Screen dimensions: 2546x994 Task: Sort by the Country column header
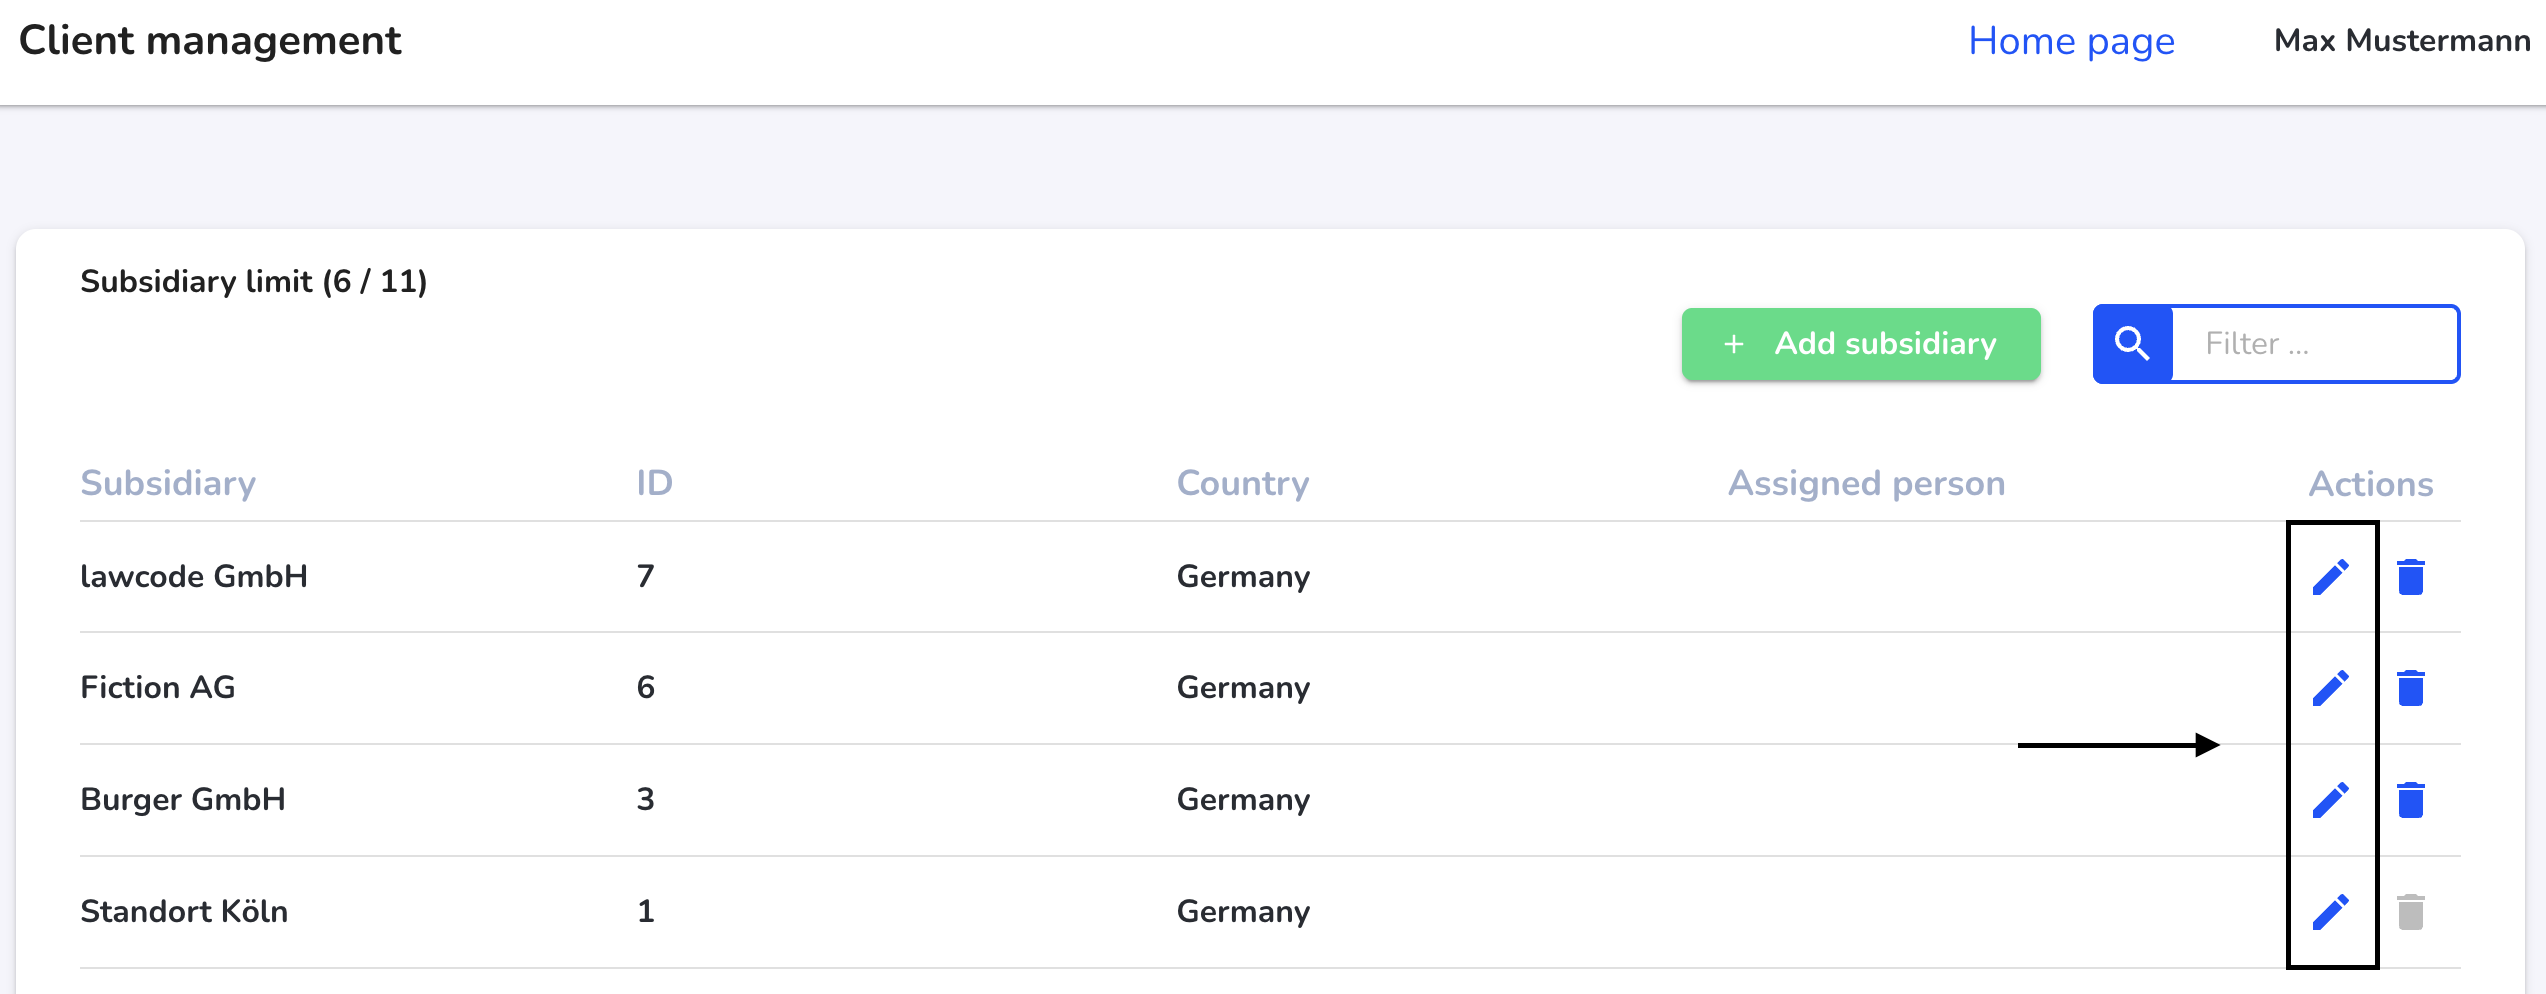click(x=1243, y=483)
